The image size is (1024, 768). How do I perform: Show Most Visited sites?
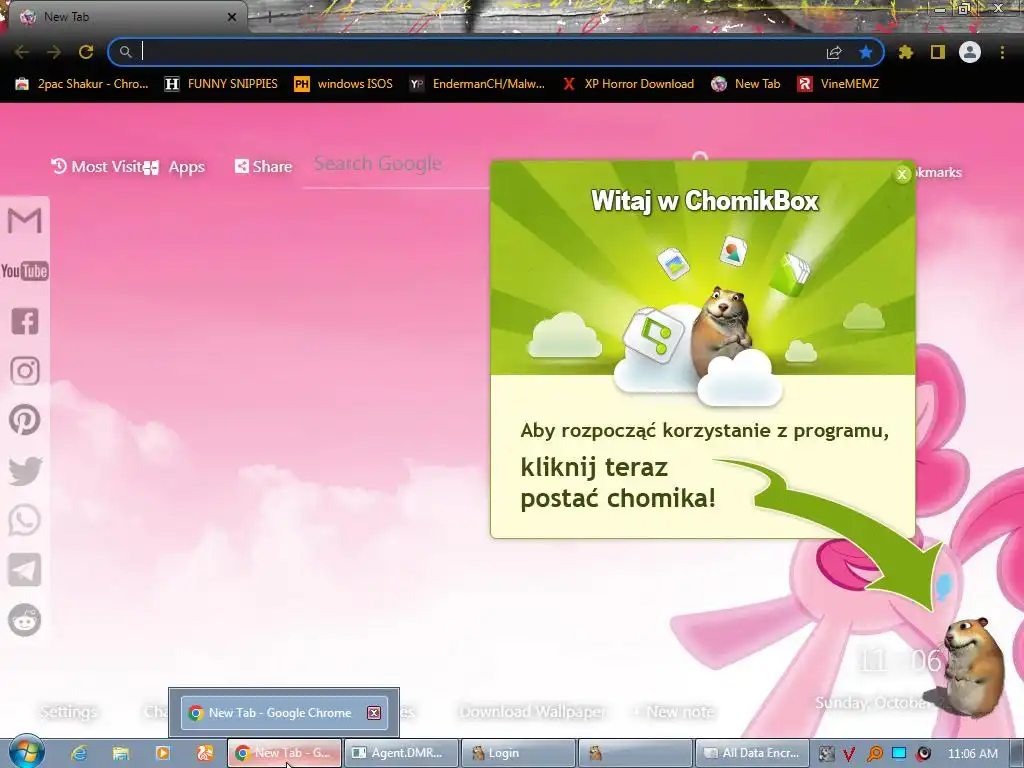tap(97, 167)
